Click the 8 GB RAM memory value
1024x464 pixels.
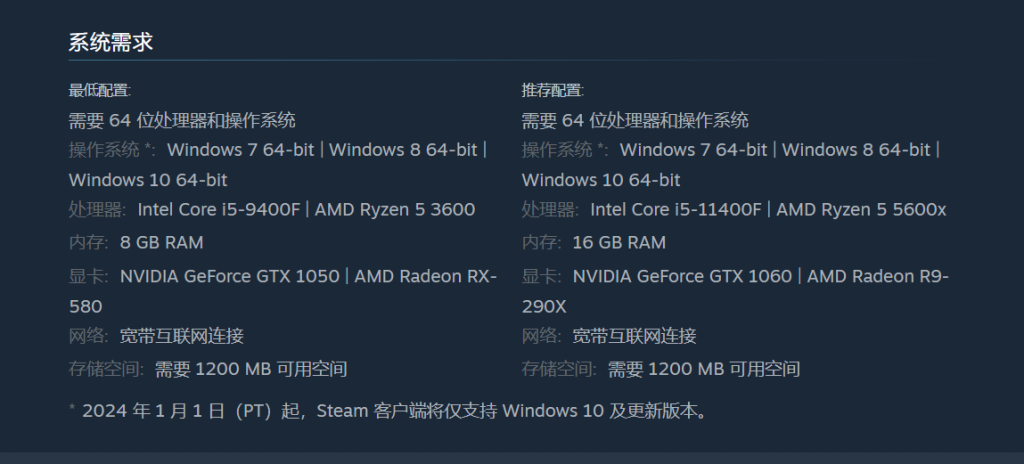pos(161,242)
